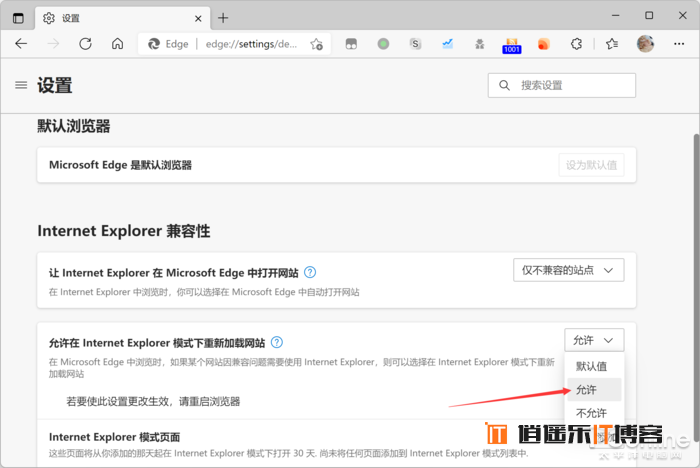Open the settings hamburger menu
This screenshot has height=468, width=700.
click(x=21, y=85)
